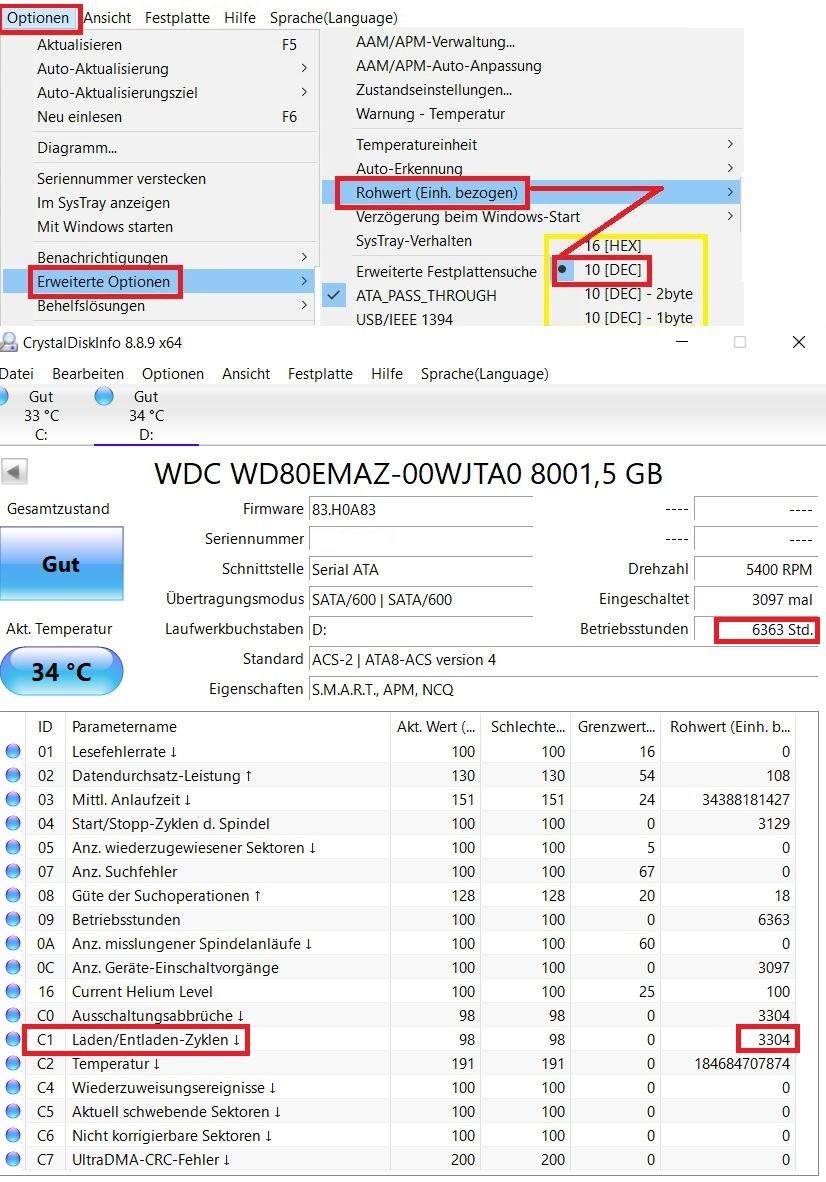Click the empty Seriennummer field
The height and width of the screenshot is (1182, 826).
click(421, 539)
